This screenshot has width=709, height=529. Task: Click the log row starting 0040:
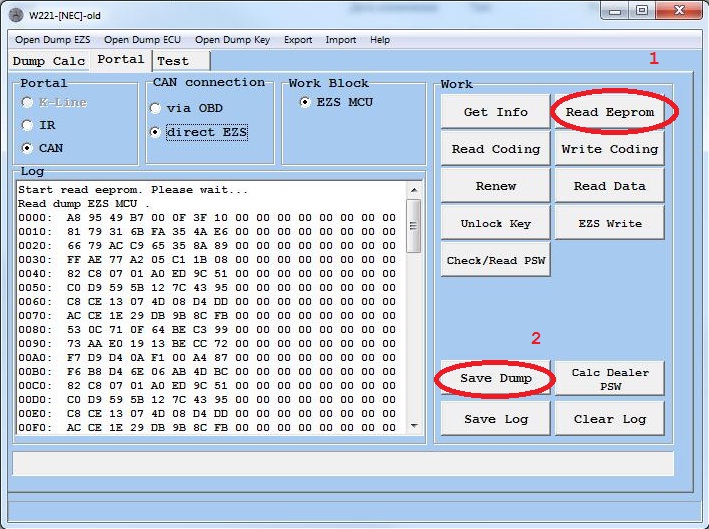[207, 274]
